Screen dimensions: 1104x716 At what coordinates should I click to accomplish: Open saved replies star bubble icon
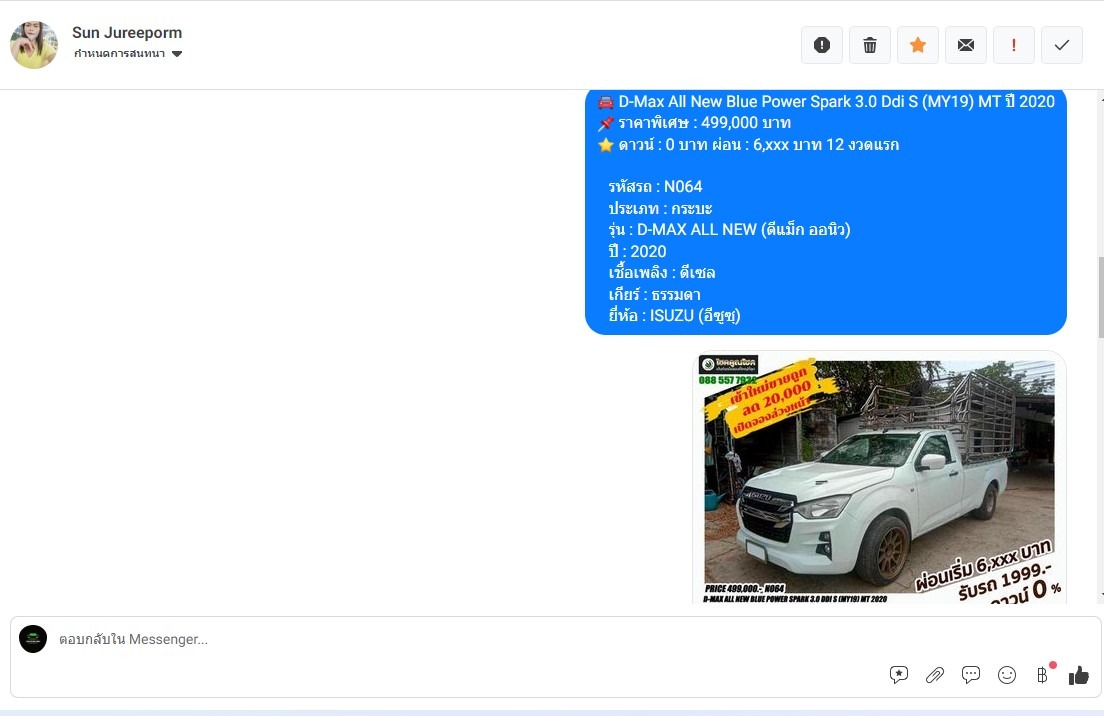[898, 674]
